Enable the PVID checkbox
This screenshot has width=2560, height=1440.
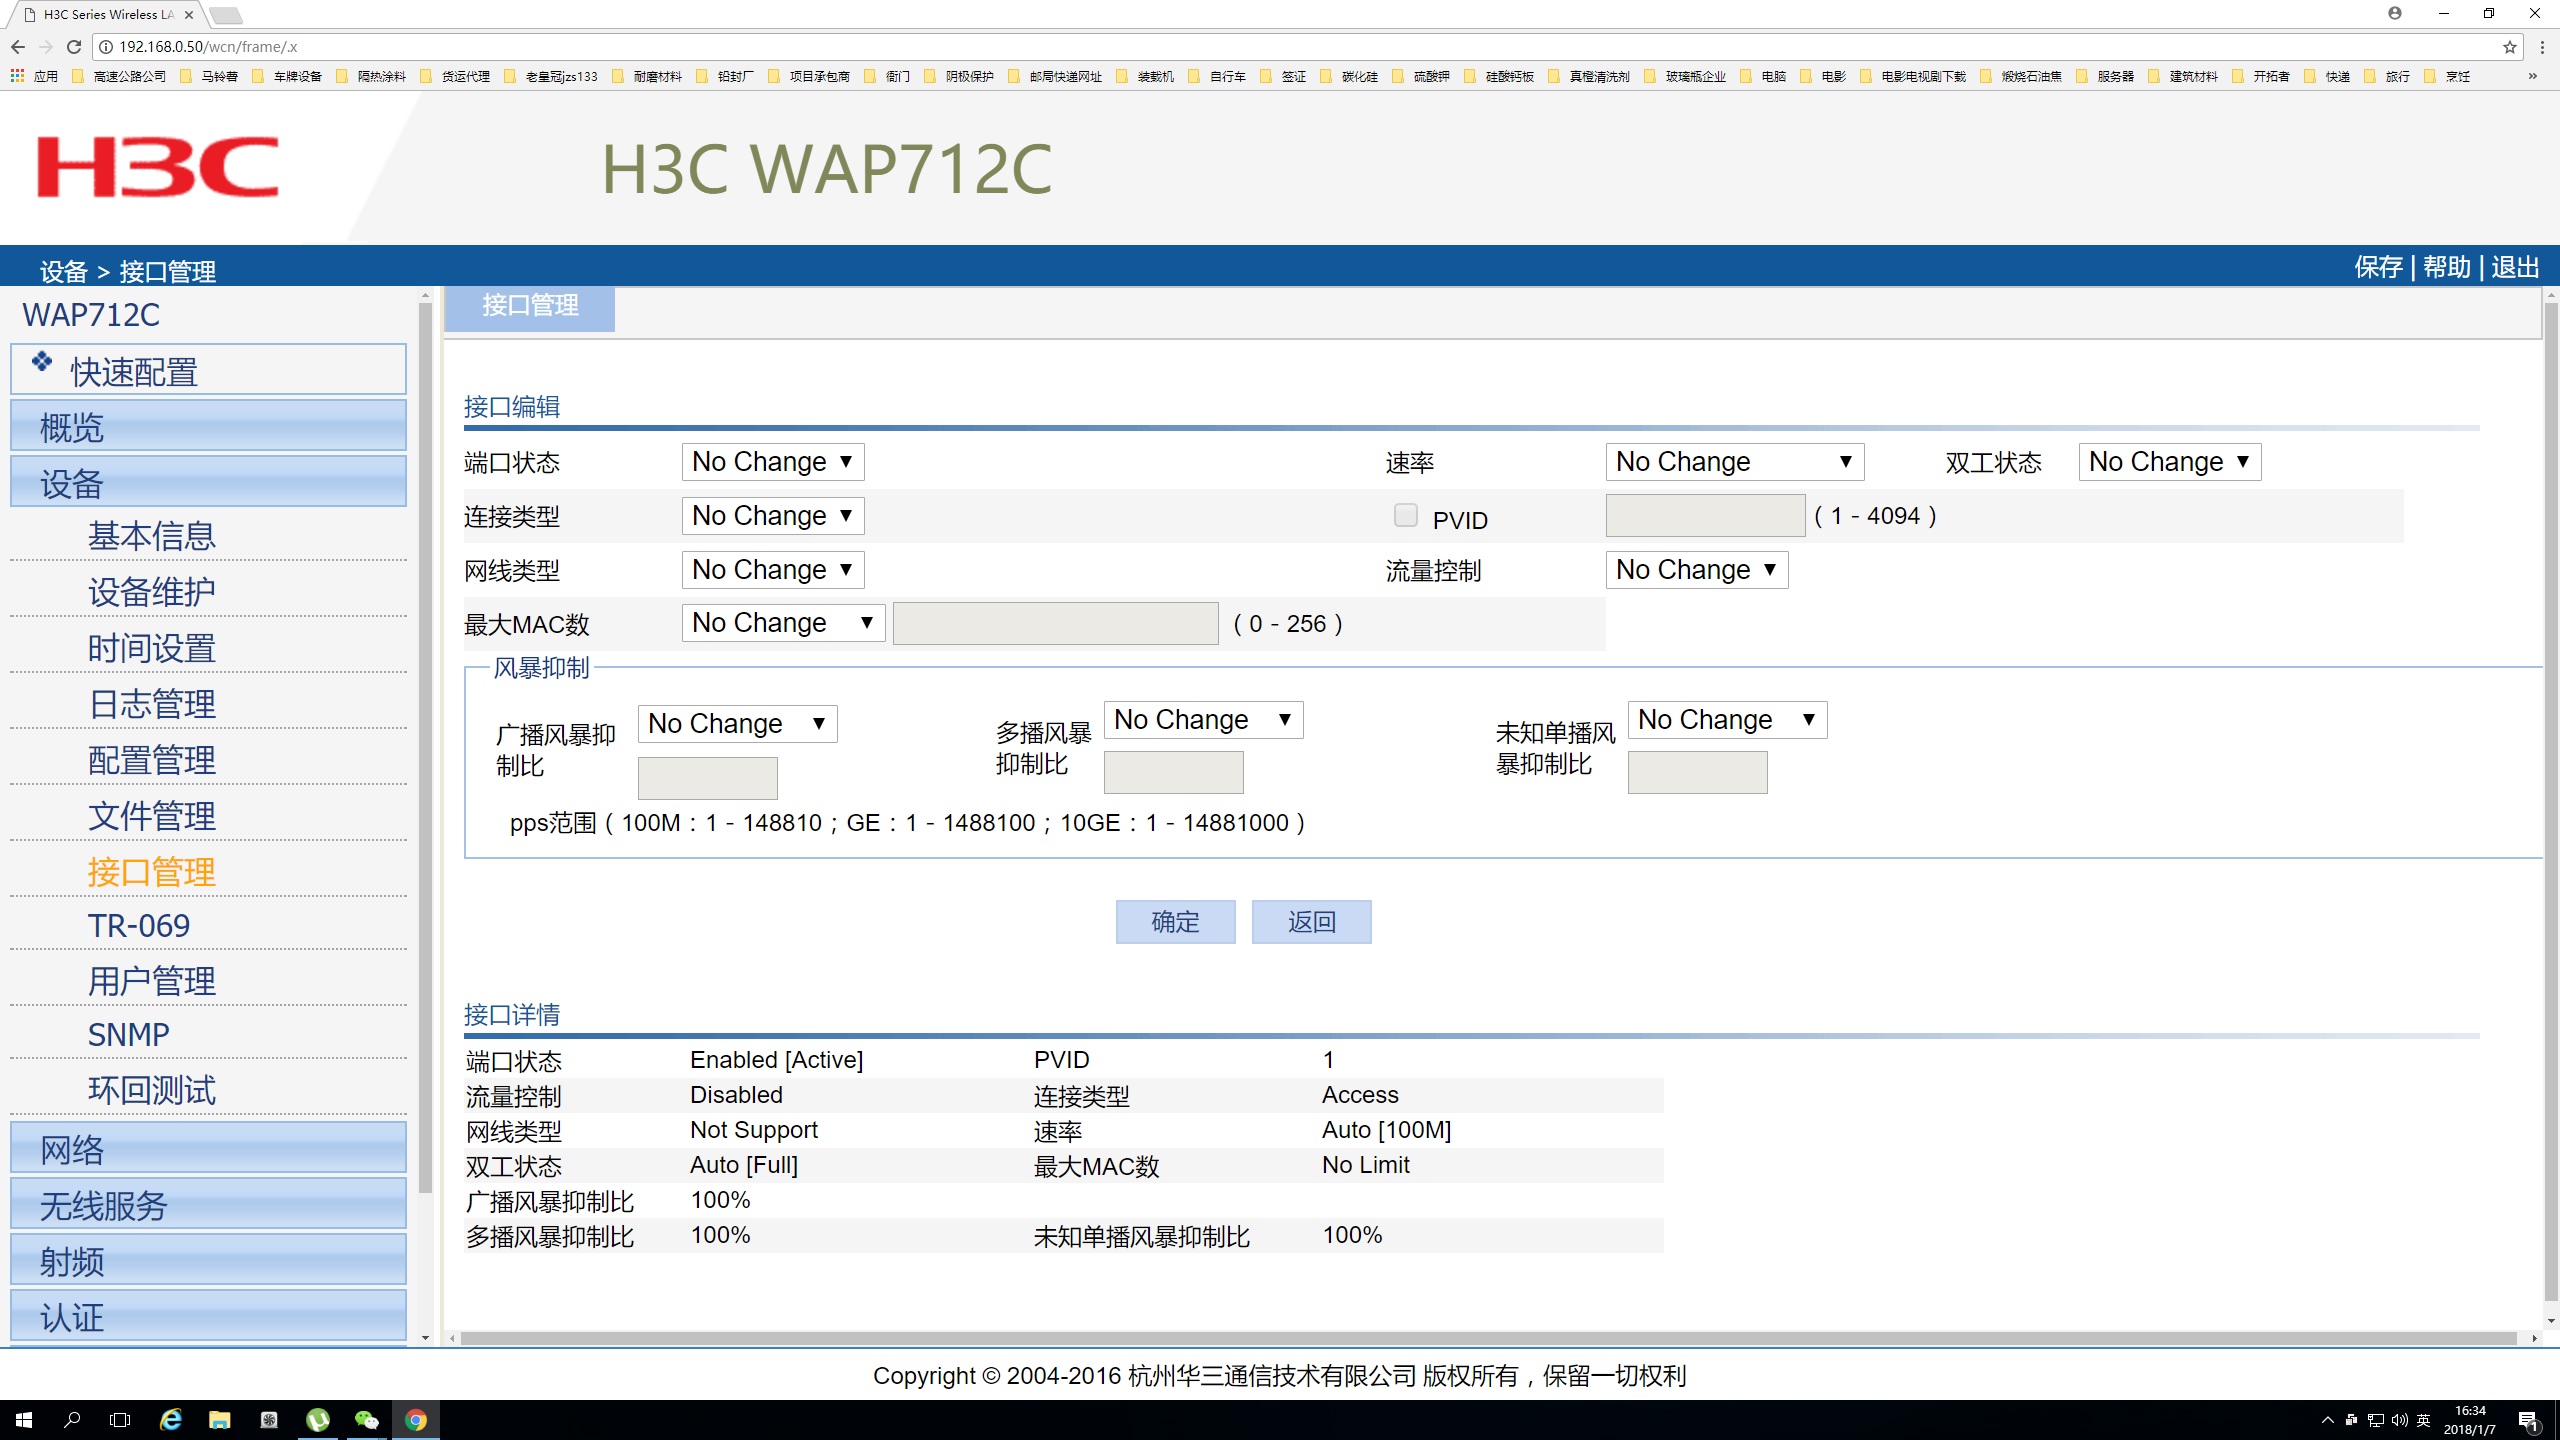pyautogui.click(x=1405, y=515)
